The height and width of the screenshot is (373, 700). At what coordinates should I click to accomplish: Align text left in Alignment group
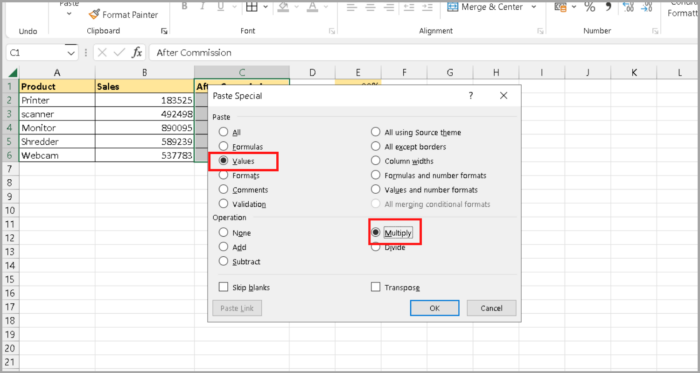point(352,7)
